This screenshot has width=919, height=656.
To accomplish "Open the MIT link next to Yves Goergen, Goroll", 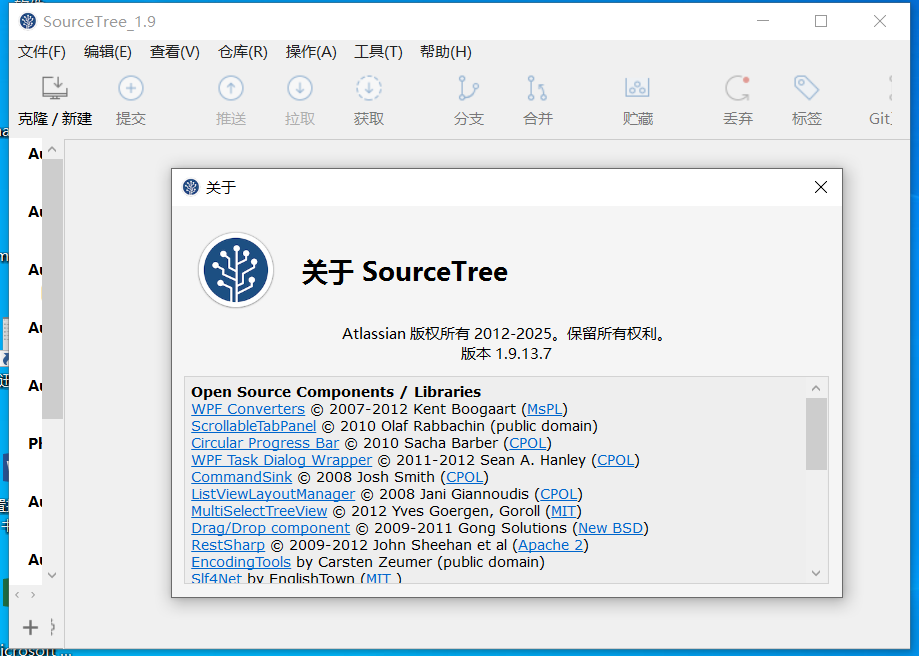I will (563, 511).
